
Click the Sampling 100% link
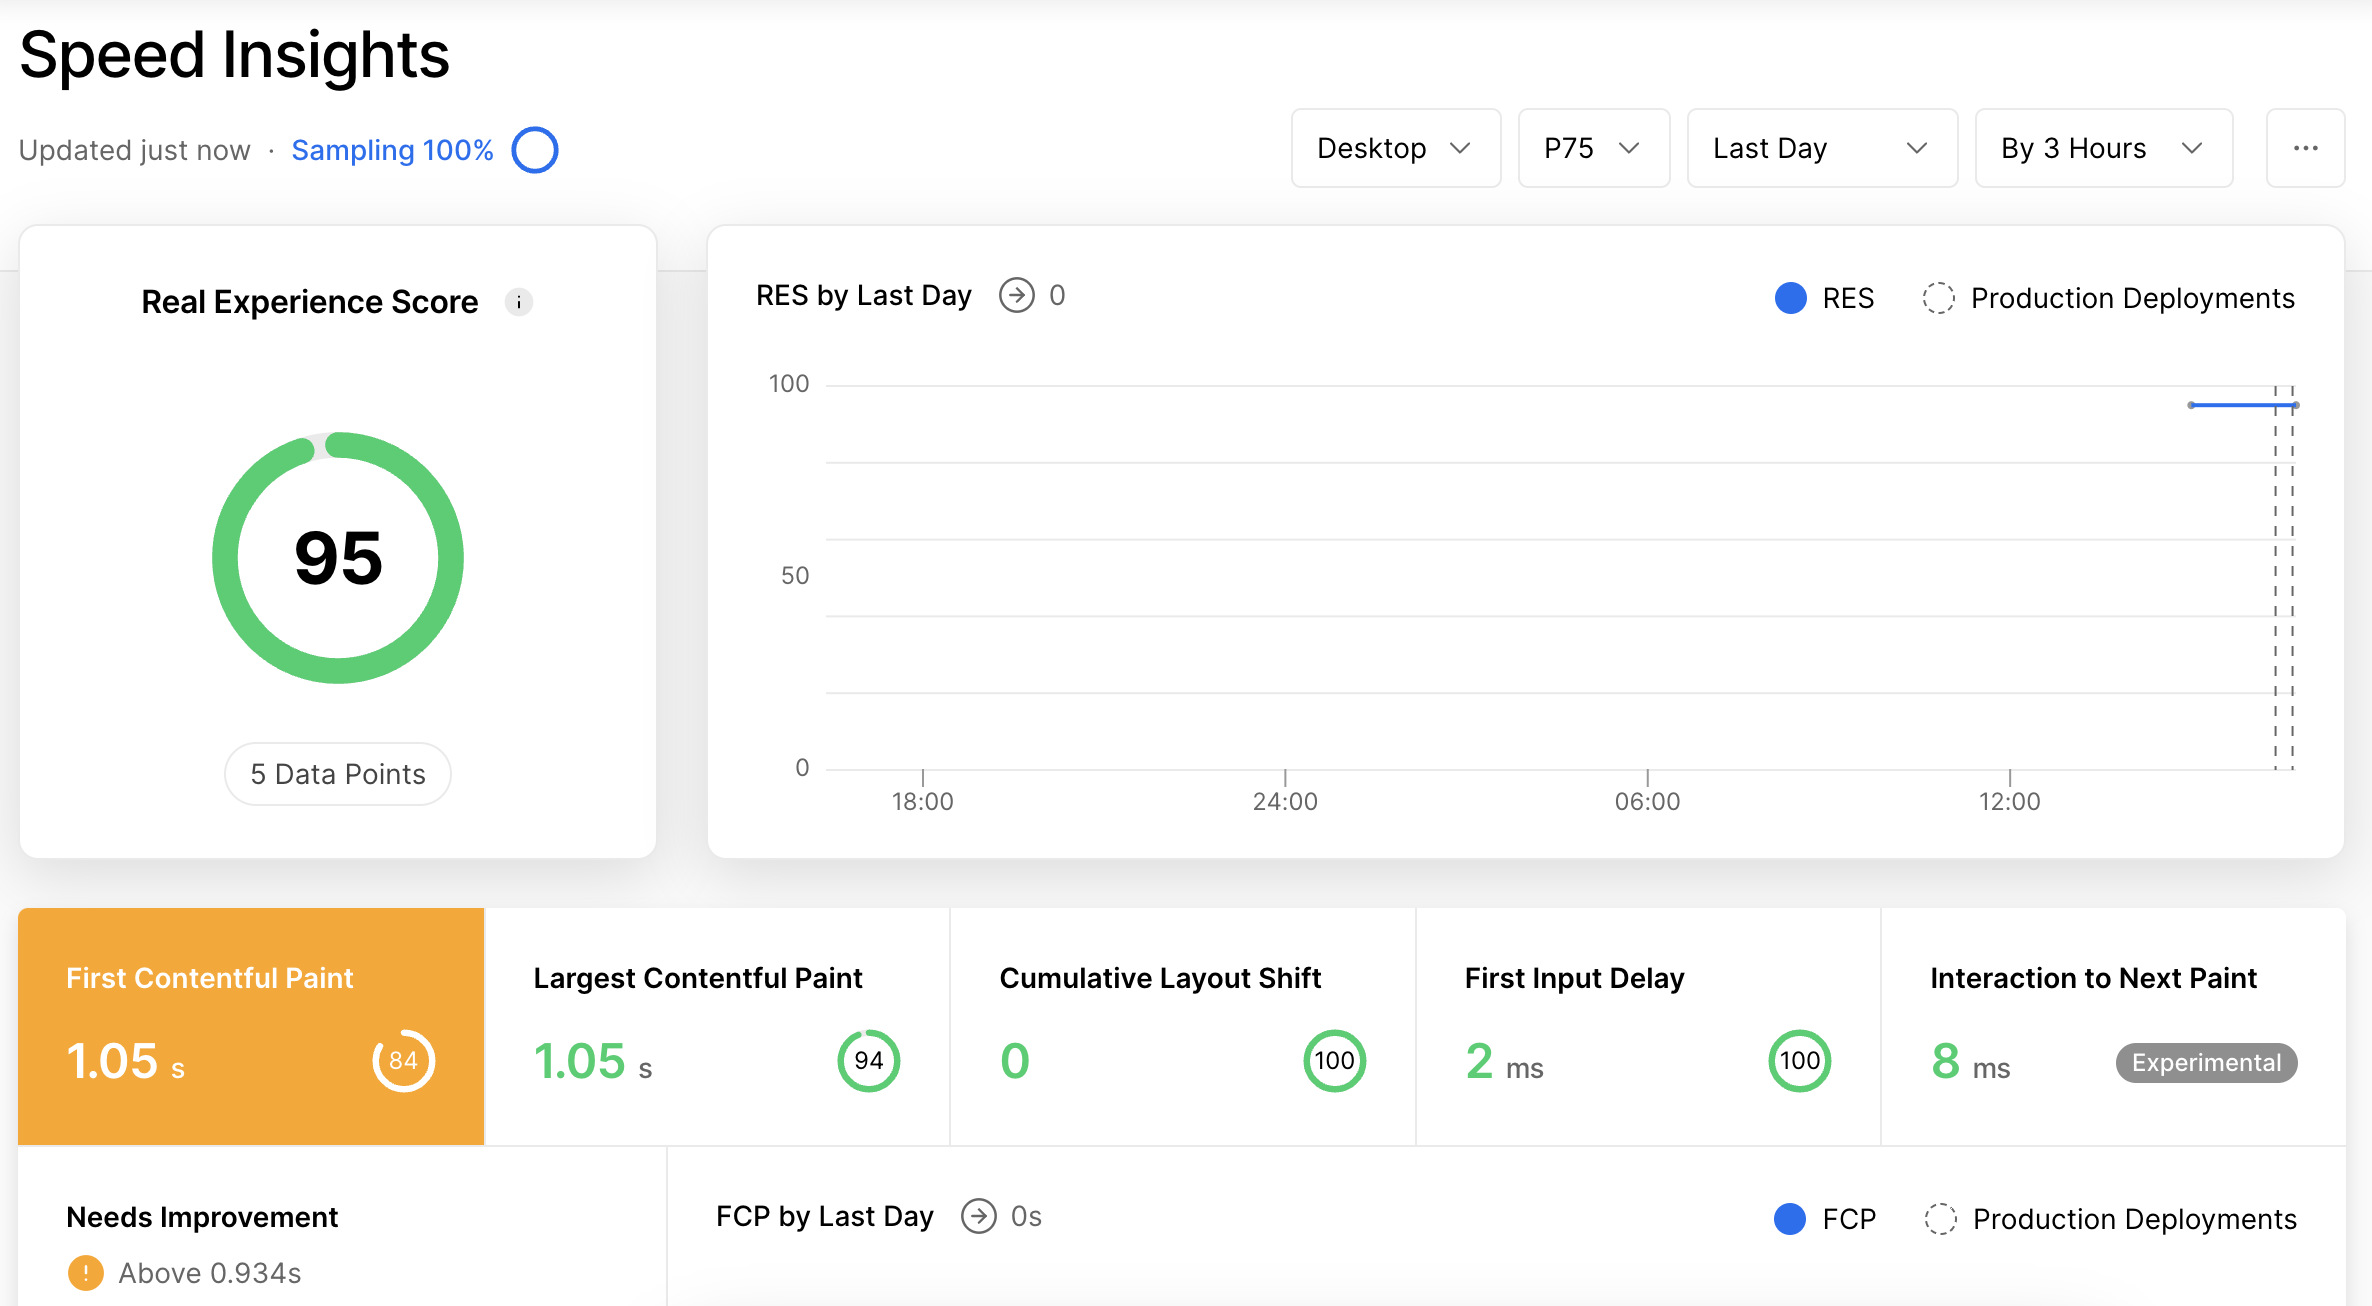(392, 150)
